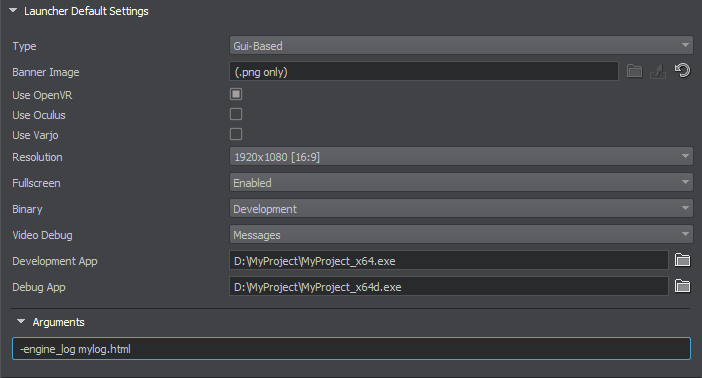Enable the Use Varjo checkbox
The width and height of the screenshot is (702, 378).
236,134
